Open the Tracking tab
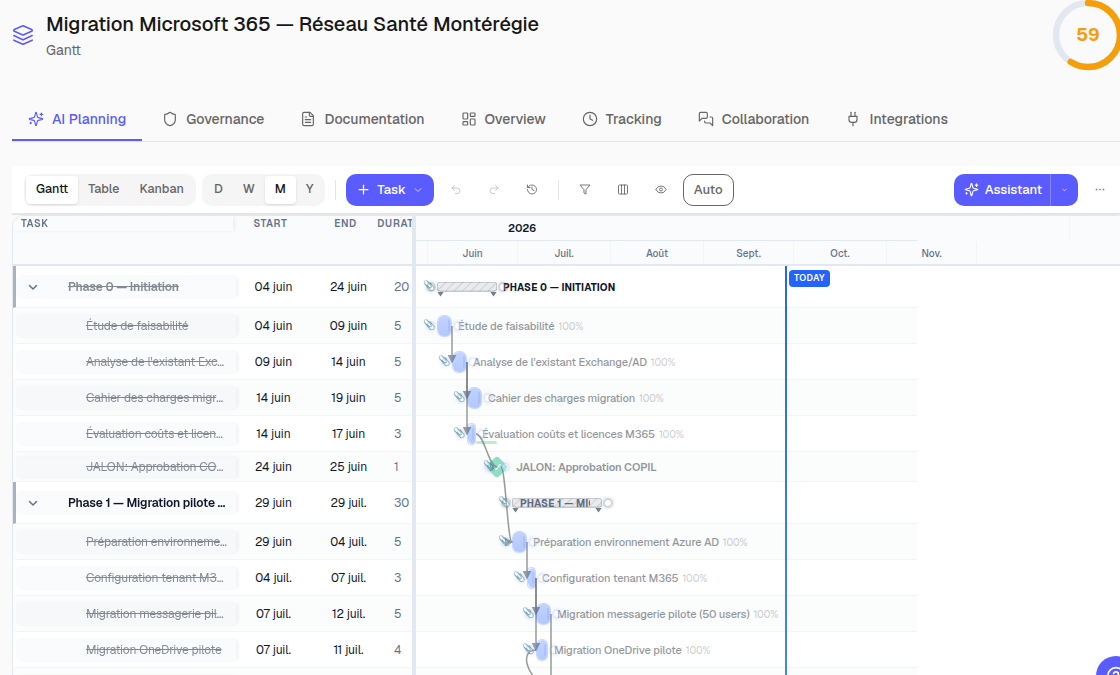This screenshot has width=1120, height=675. pyautogui.click(x=622, y=119)
